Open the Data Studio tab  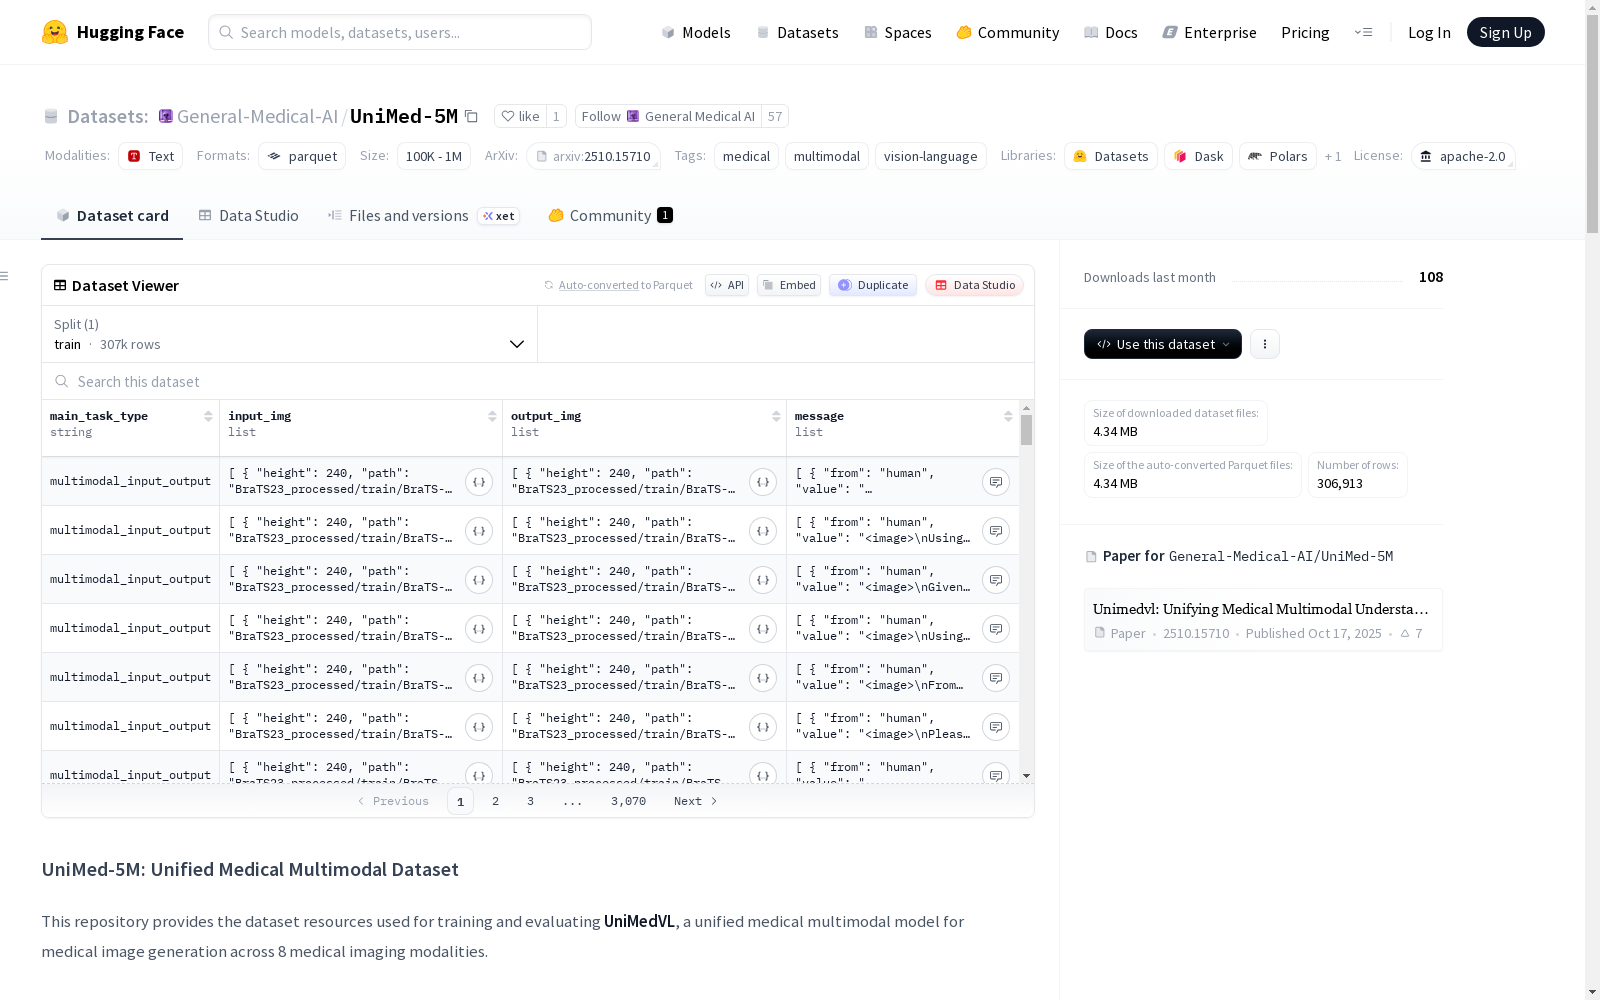(x=249, y=216)
